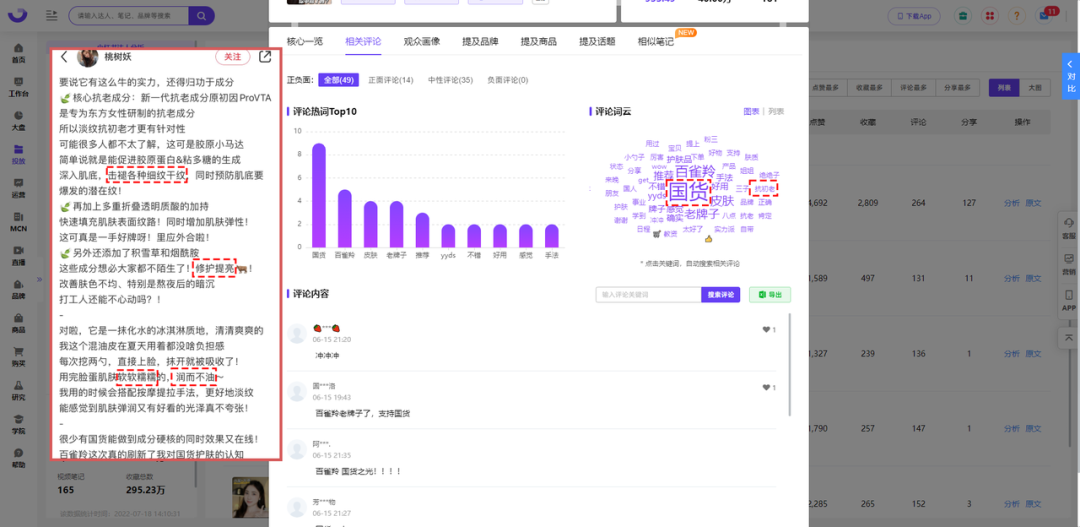The image size is (1080, 527).
Task: Open the red four-dot apps icon
Action: coord(989,15)
